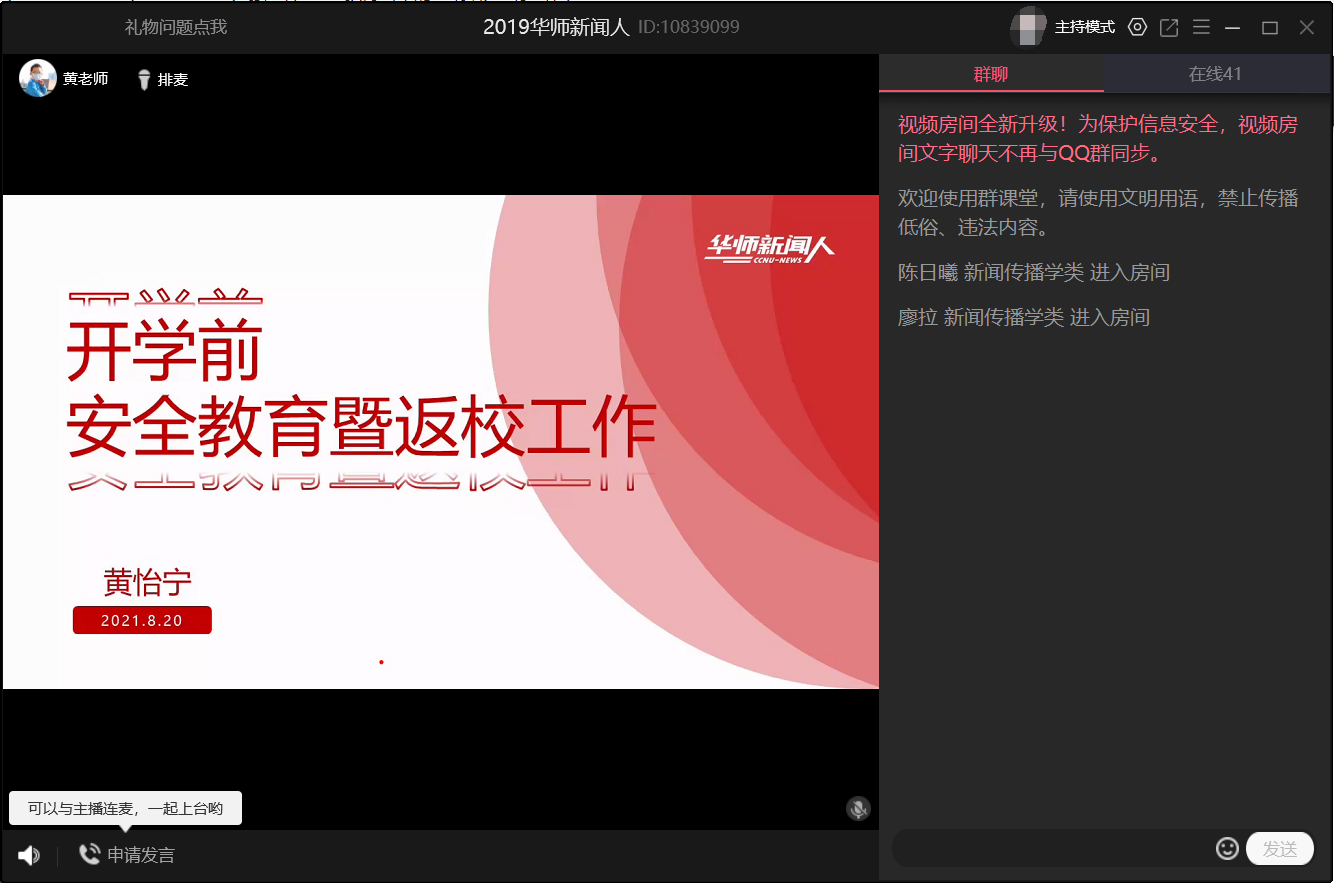Click the 排麦 microphone queue icon

144,79
